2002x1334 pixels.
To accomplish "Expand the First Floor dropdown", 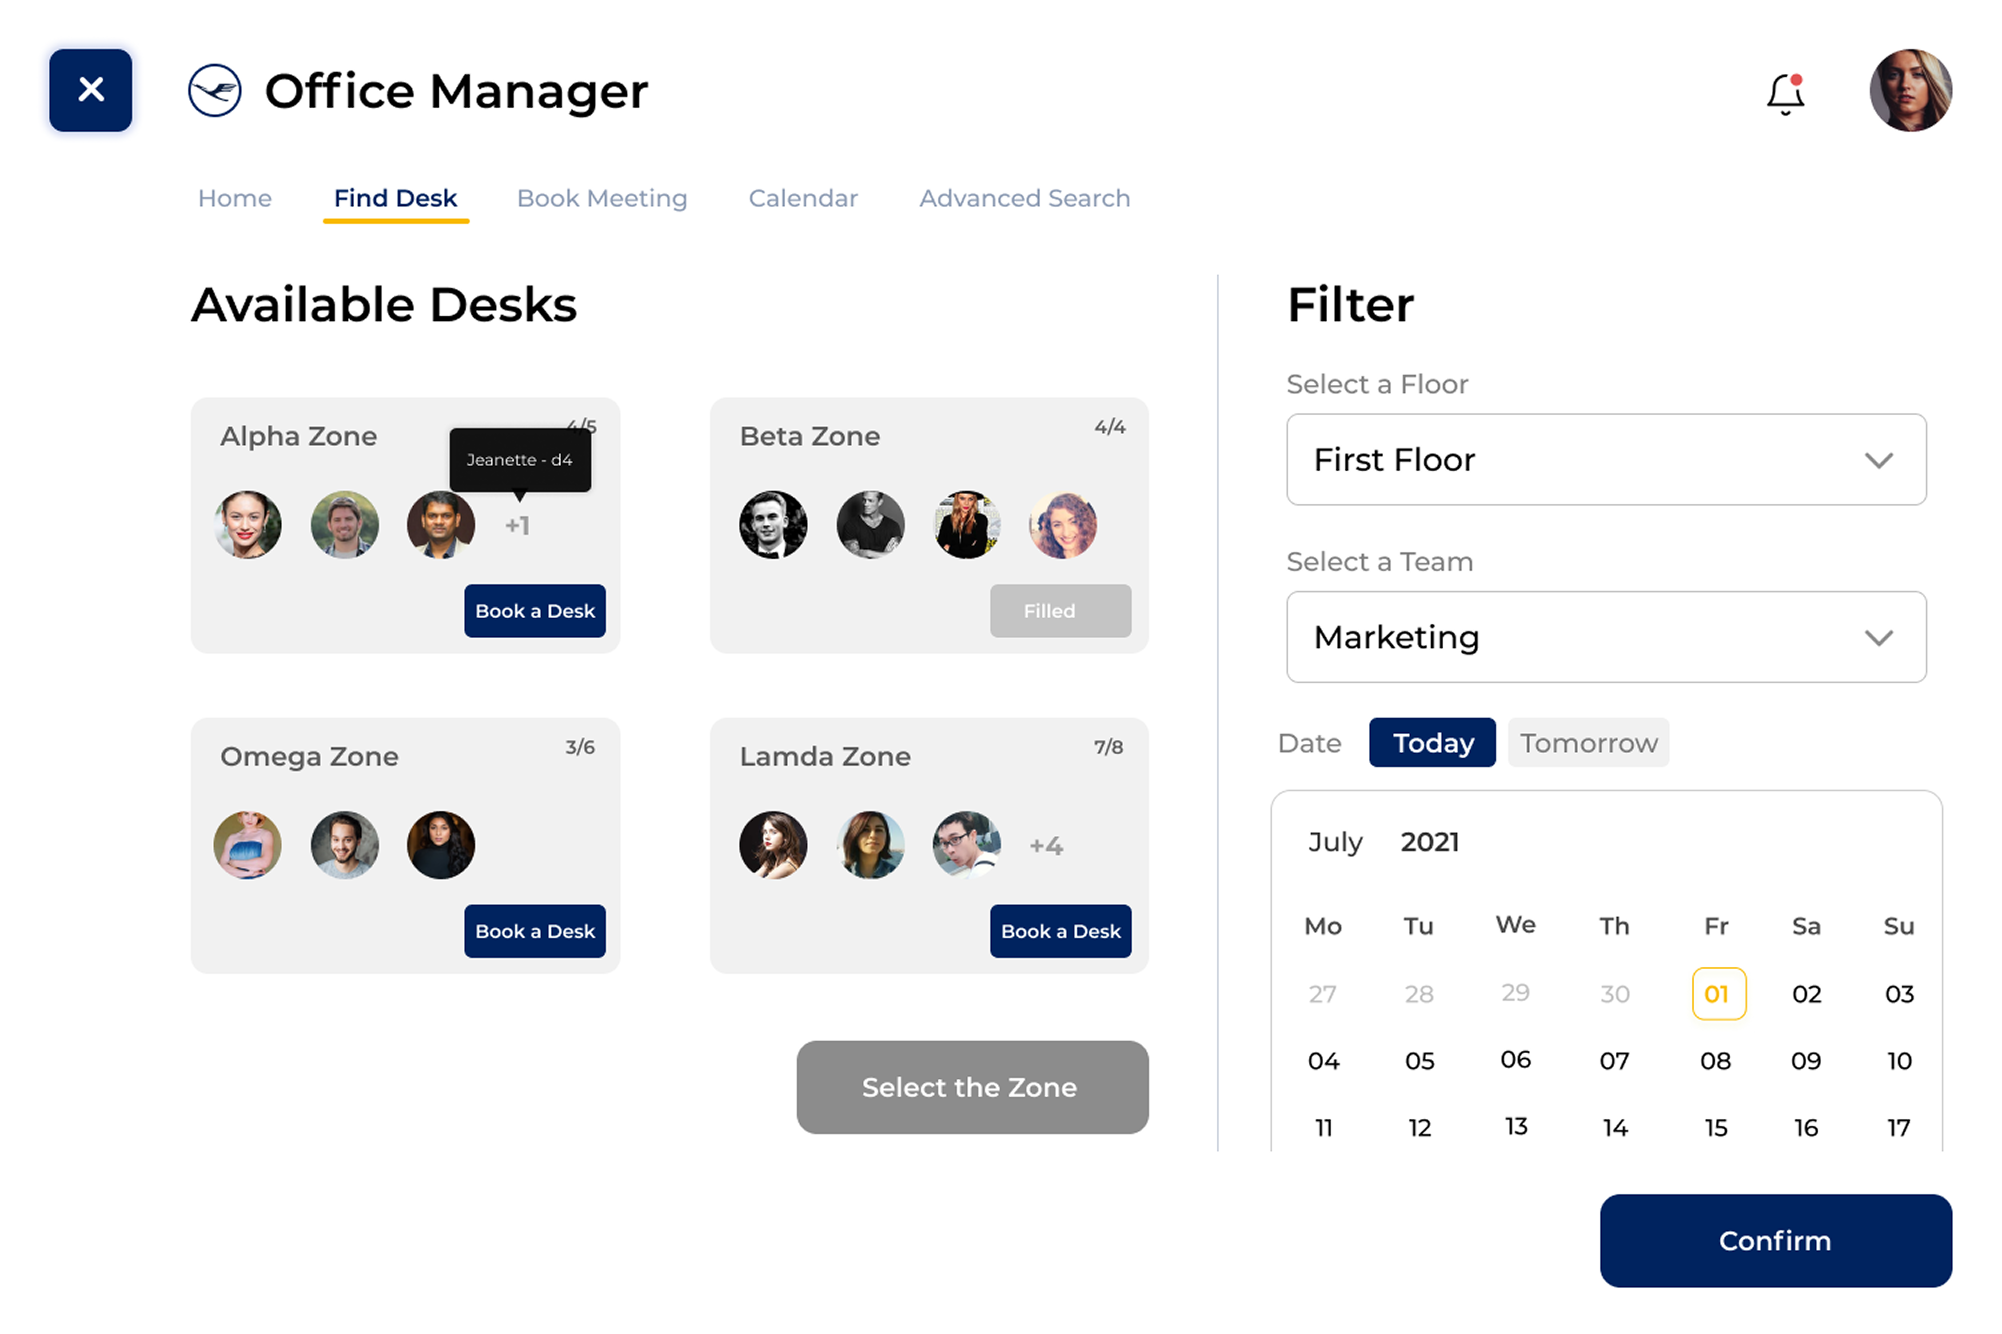I will coord(1606,460).
